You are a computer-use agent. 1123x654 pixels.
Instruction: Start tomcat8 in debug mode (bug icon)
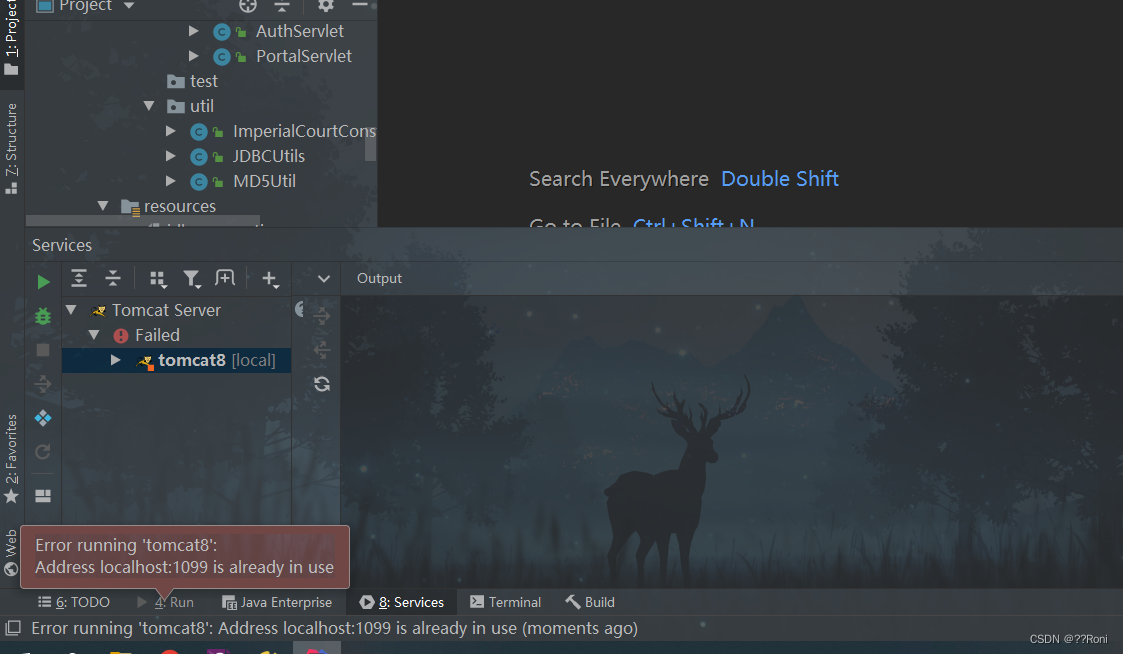(43, 315)
